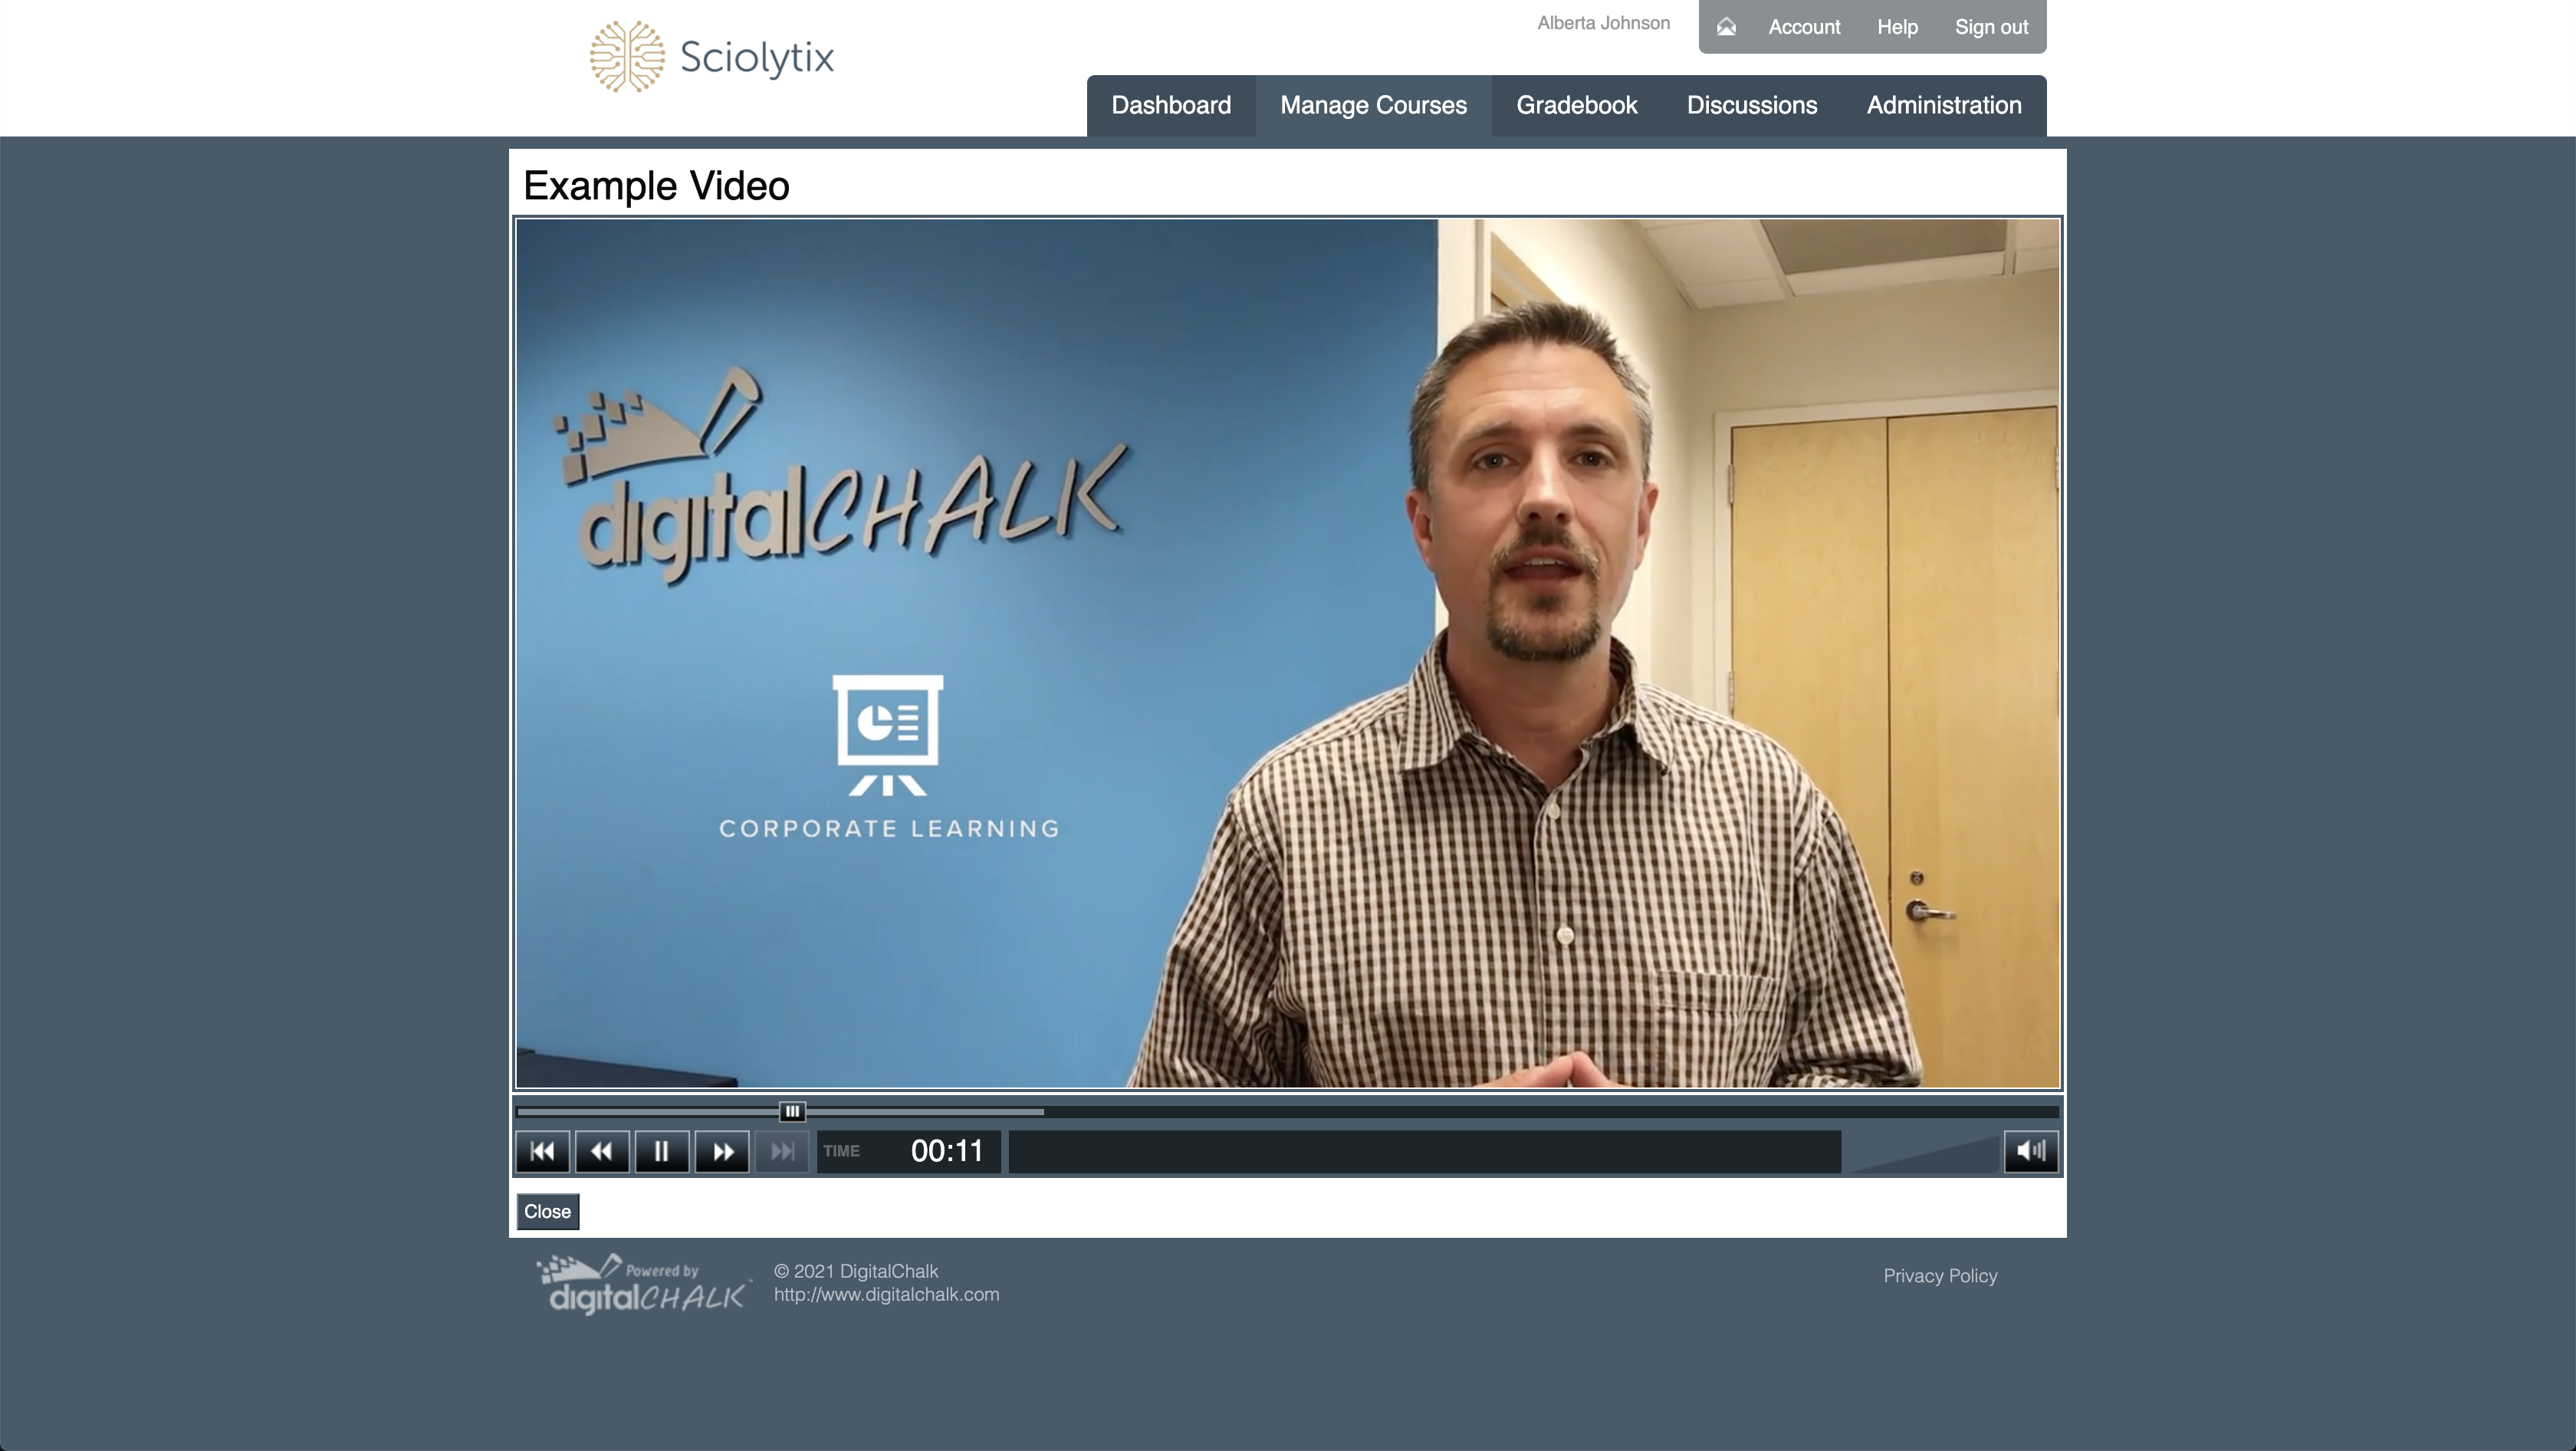Screen dimensions: 2576x1451
Task: Skip back to the start of the video
Action: coord(542,1151)
